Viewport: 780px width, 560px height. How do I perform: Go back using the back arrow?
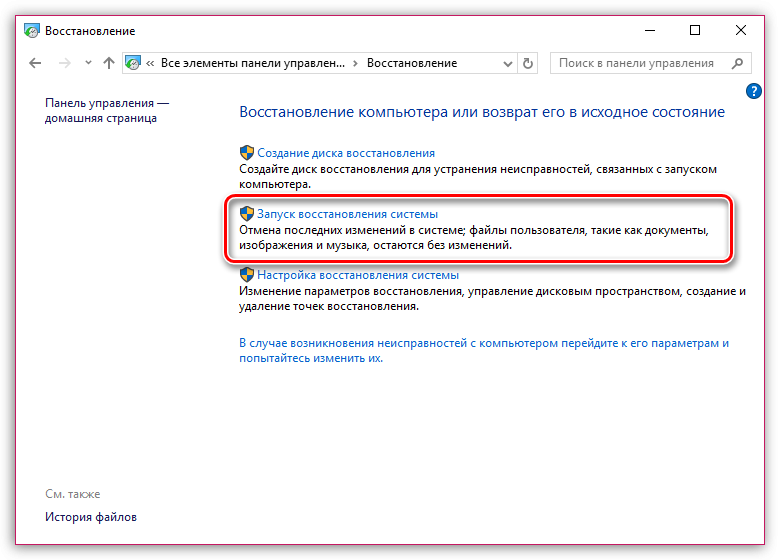[36, 63]
